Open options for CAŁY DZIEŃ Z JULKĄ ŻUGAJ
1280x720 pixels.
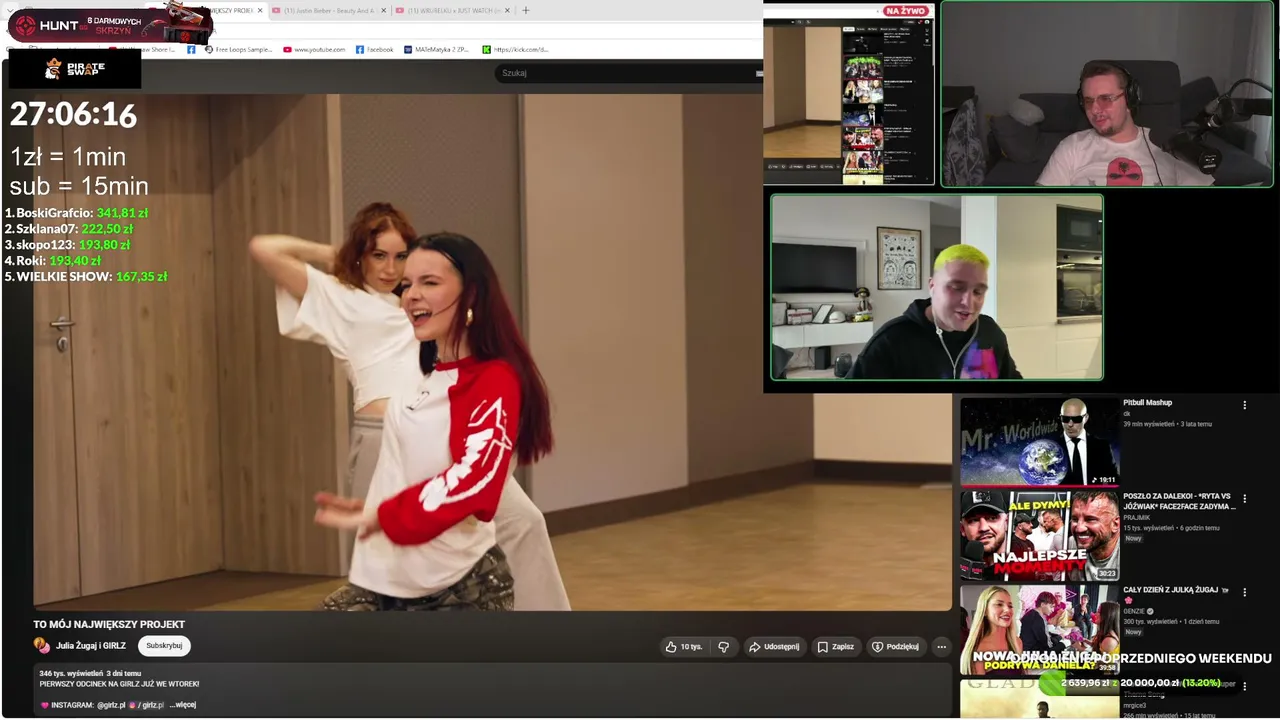pyautogui.click(x=1245, y=592)
